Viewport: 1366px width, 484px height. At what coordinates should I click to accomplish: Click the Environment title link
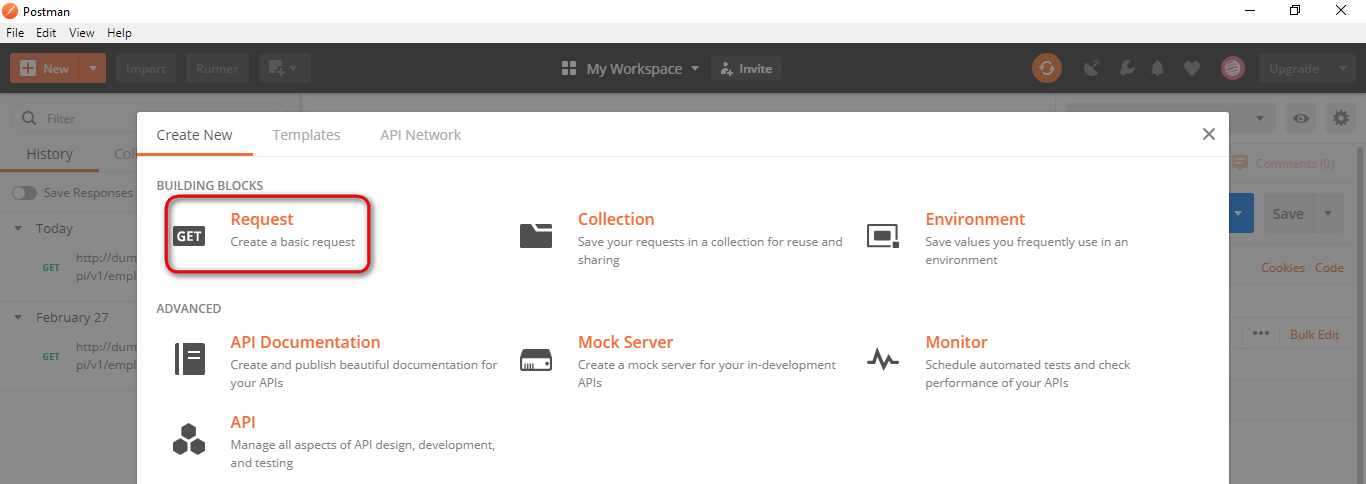pyautogui.click(x=975, y=219)
